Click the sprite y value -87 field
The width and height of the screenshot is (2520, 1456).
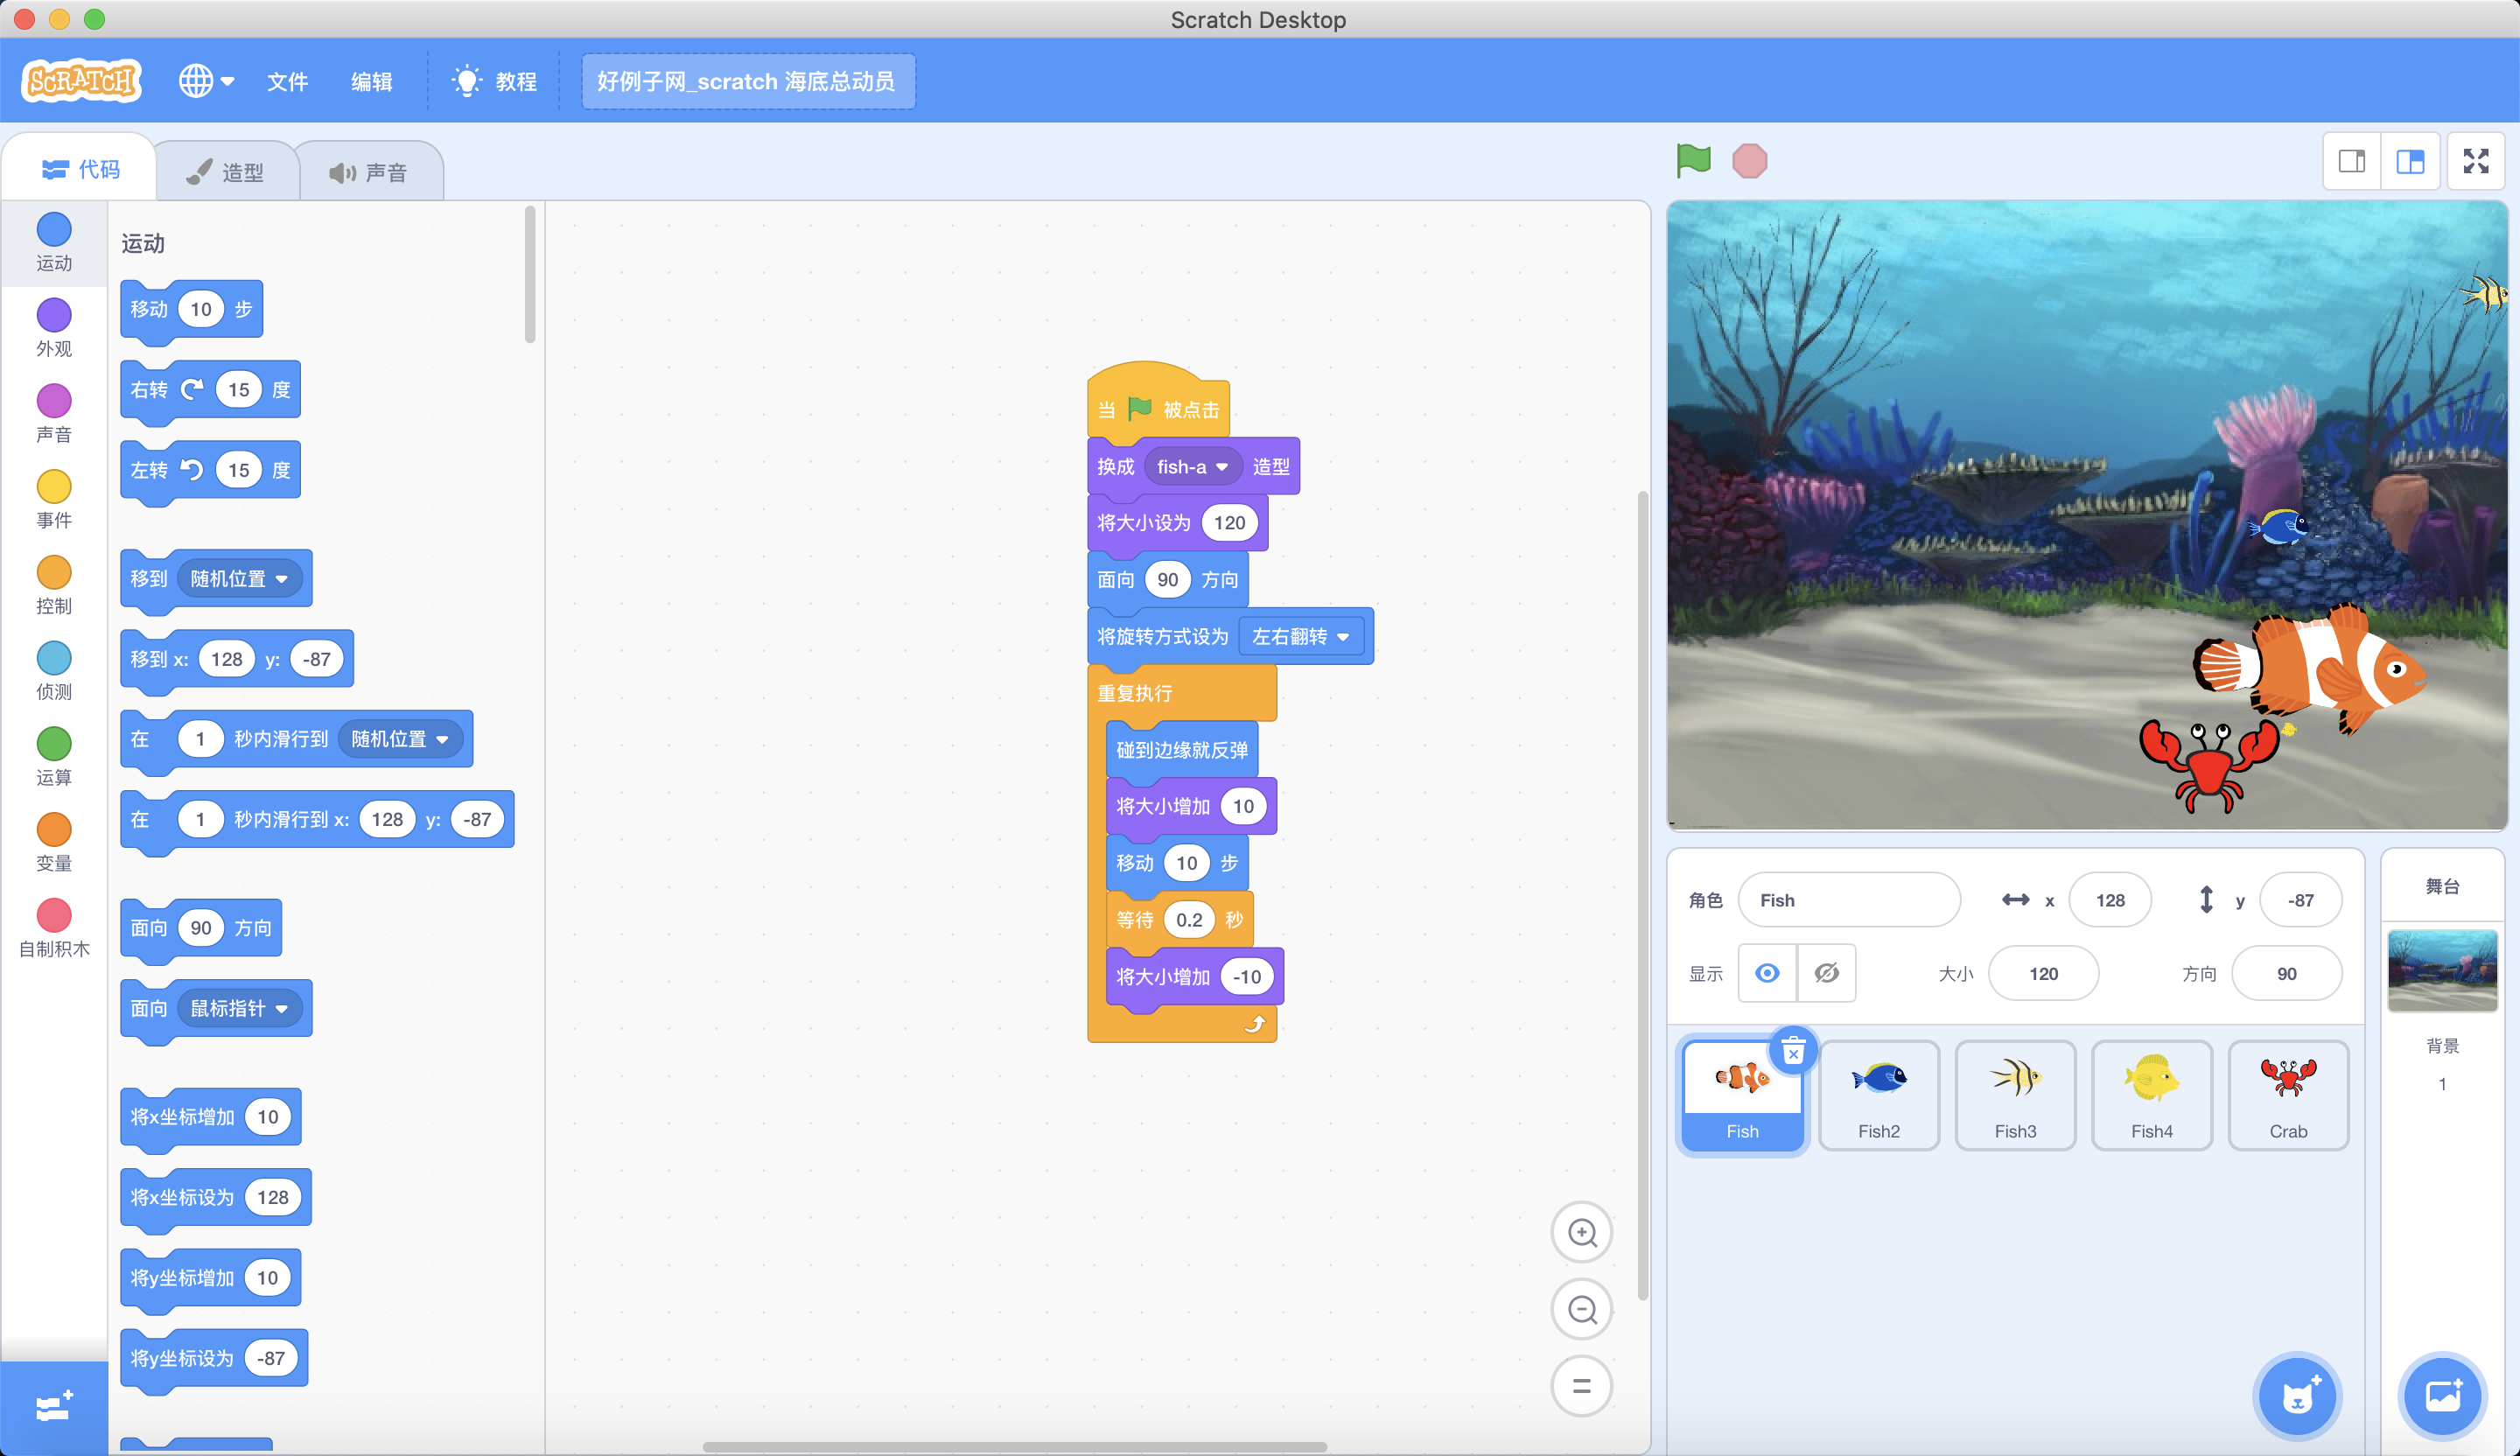click(2301, 900)
